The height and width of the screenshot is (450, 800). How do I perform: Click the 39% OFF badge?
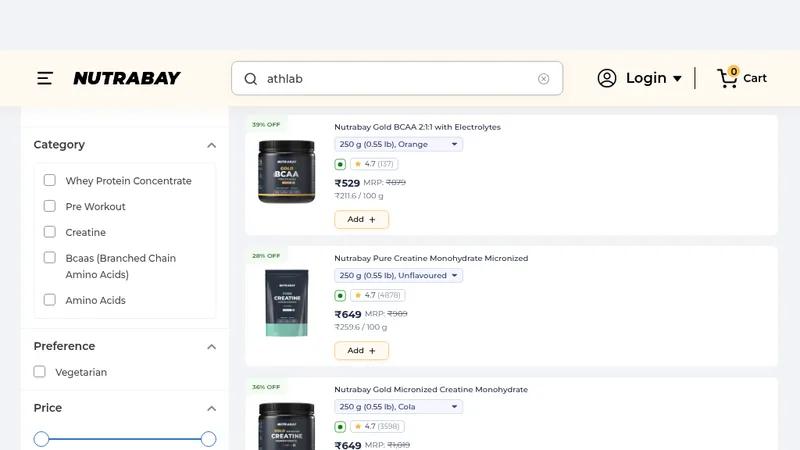point(266,124)
